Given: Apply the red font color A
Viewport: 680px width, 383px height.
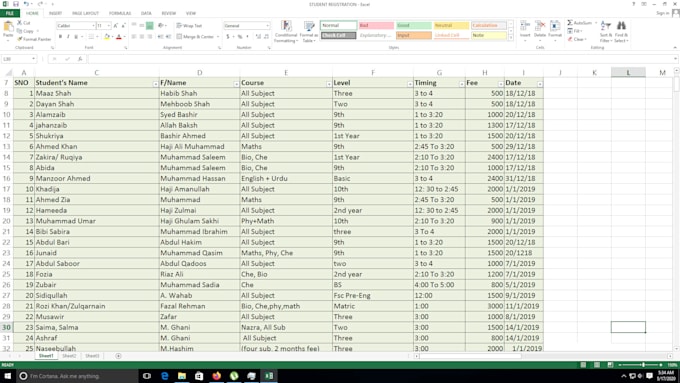Looking at the screenshot, I should (x=118, y=37).
